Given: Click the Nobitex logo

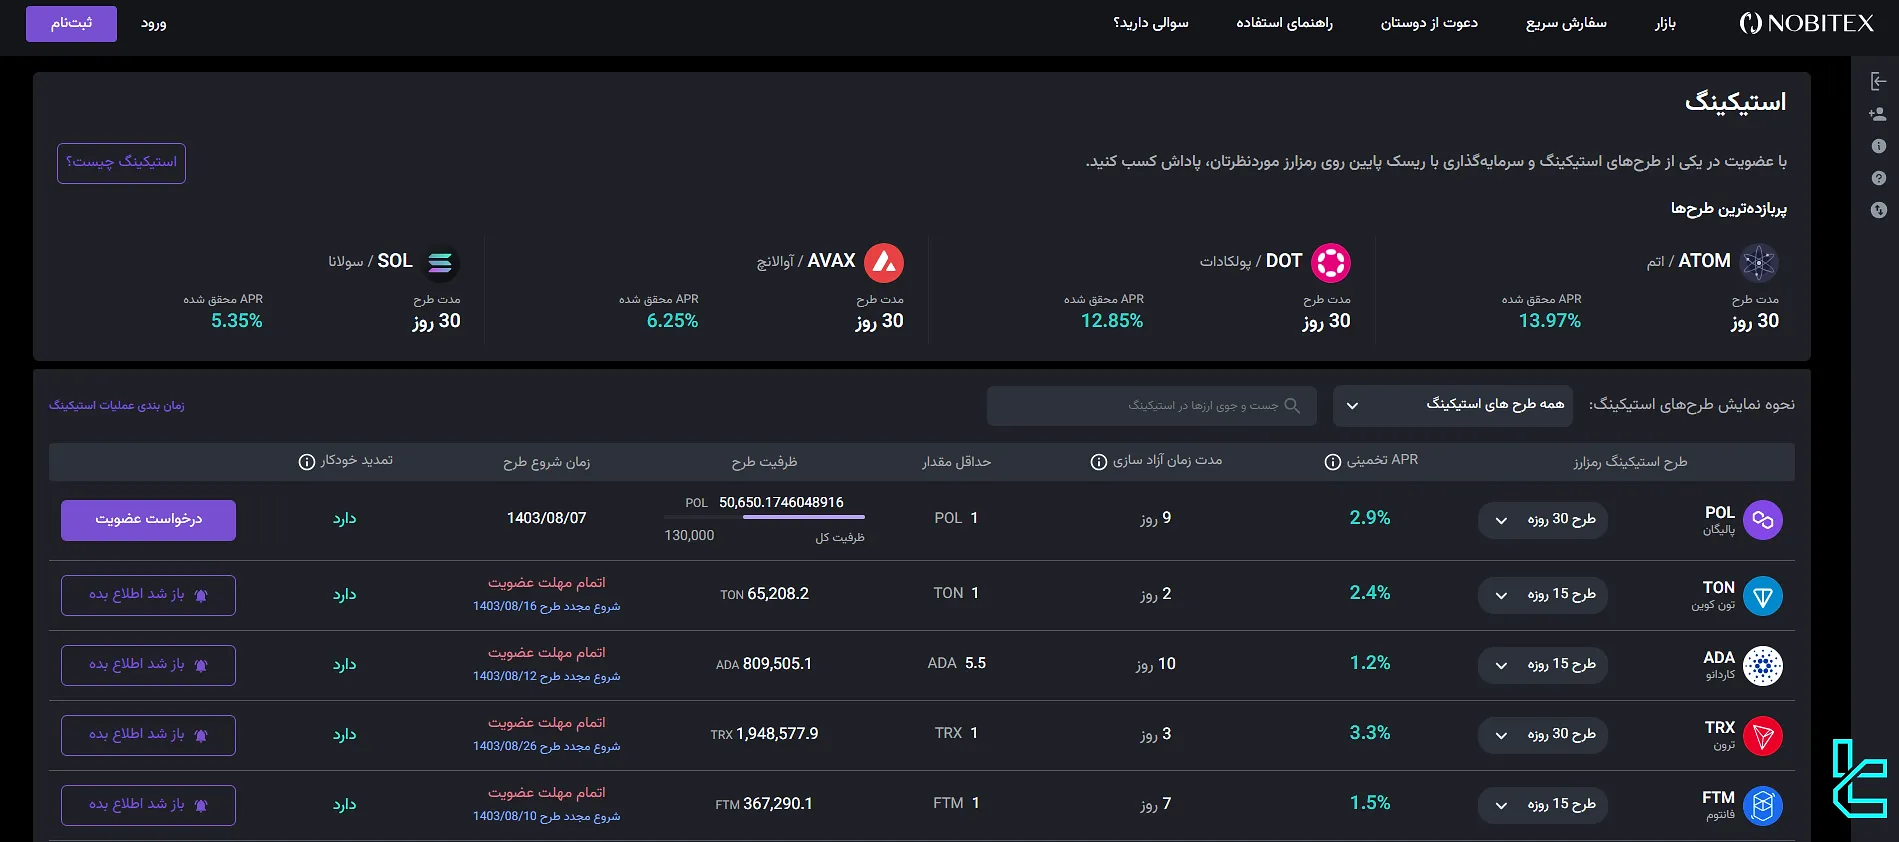Looking at the screenshot, I should tap(1806, 23).
